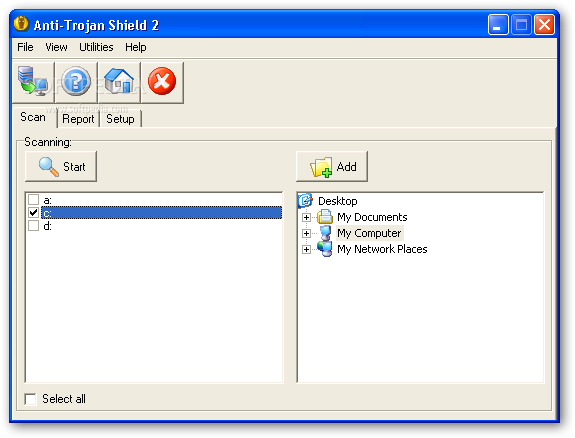Viewport: 575px width, 438px height.
Task: Click the house home page toolbar icon
Action: [119, 82]
